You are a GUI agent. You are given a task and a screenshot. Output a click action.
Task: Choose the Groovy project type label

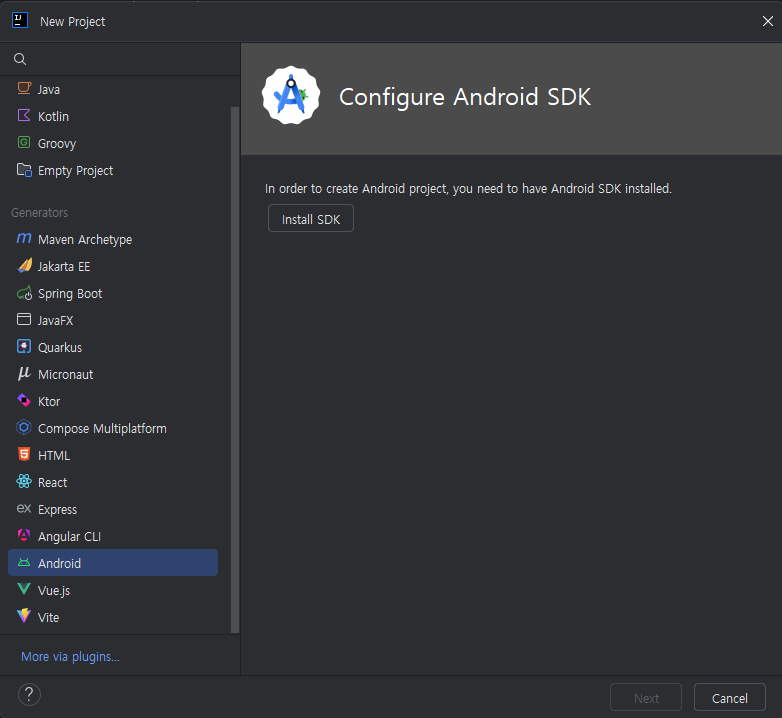tap(57, 144)
